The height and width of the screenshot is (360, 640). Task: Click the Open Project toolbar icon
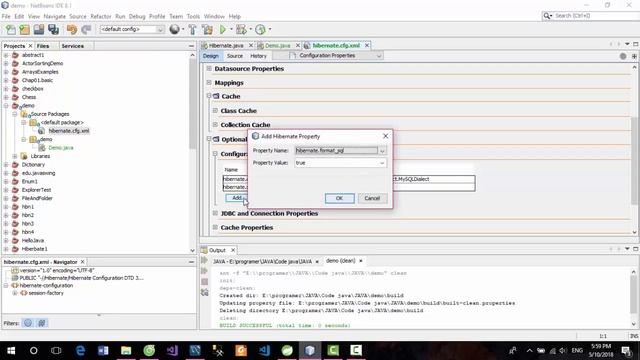39,29
